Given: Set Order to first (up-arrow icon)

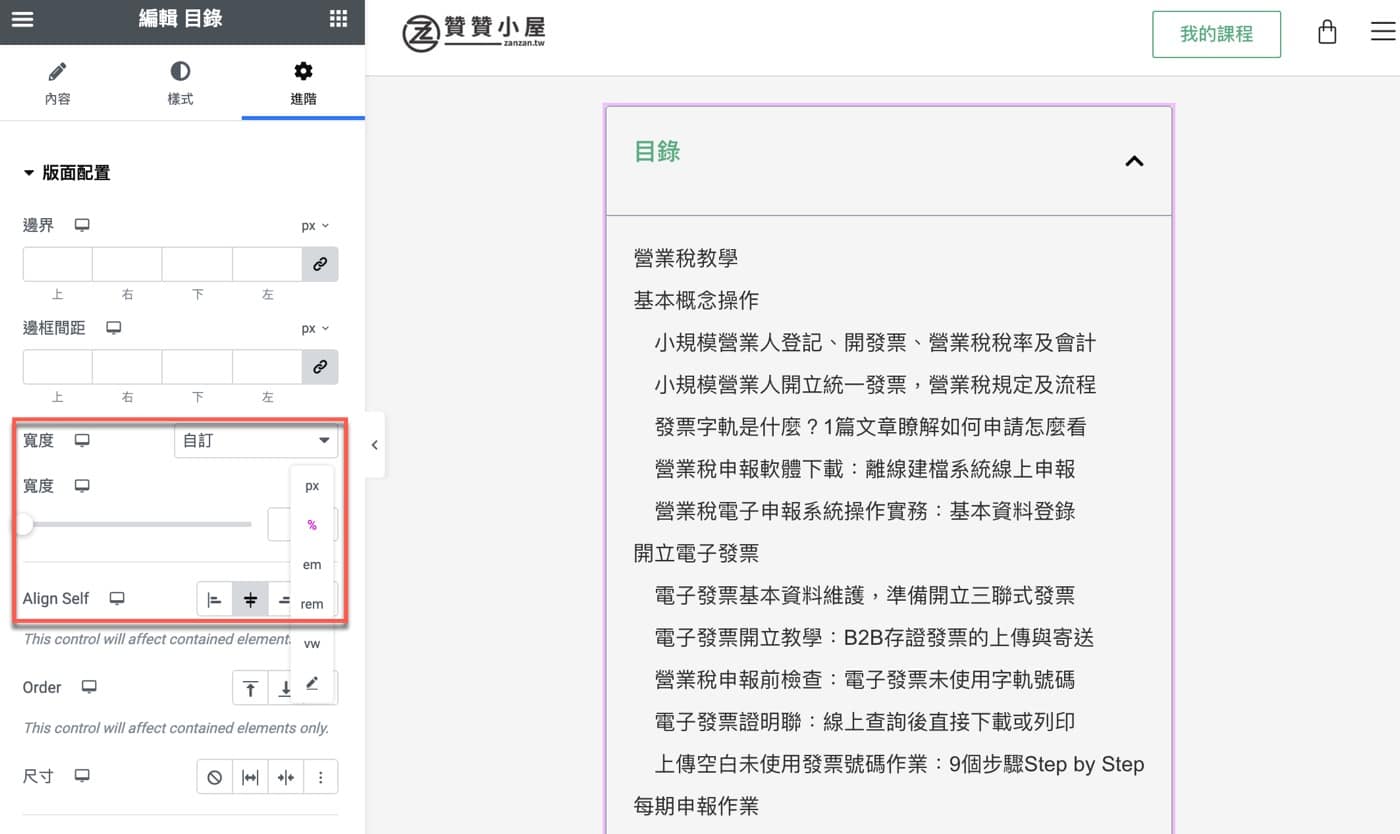Looking at the screenshot, I should coord(250,688).
